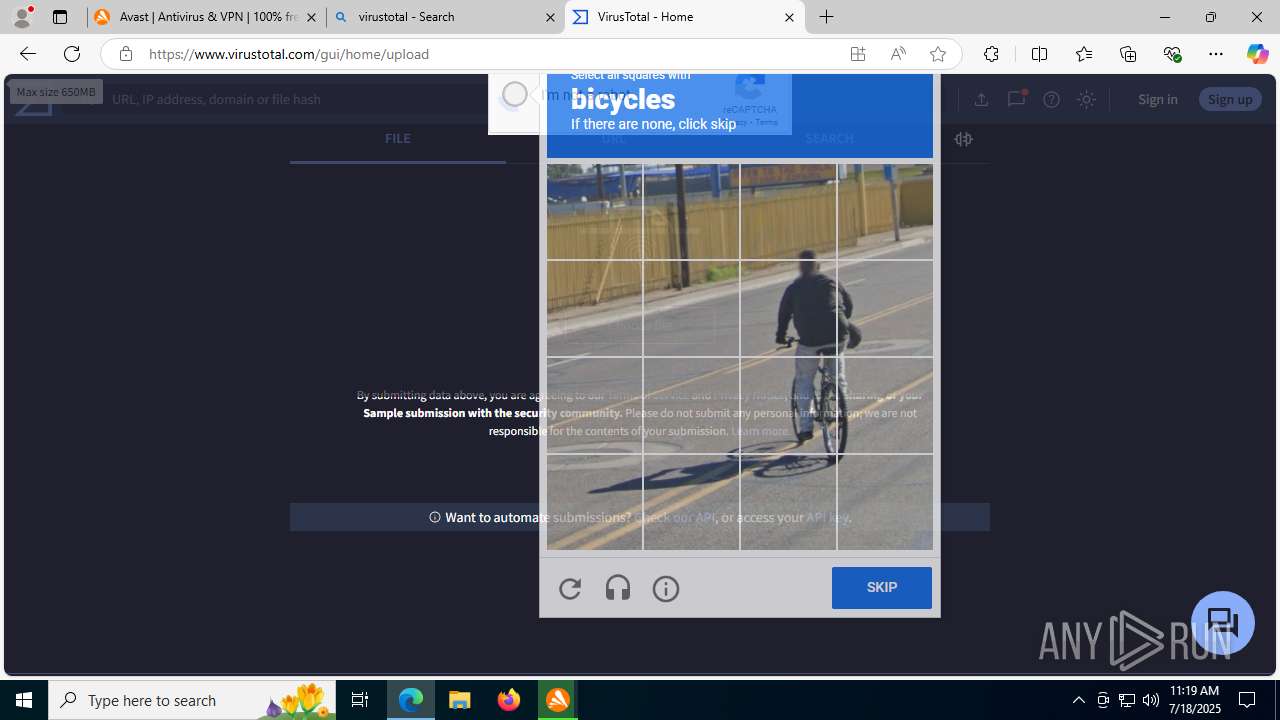Open Microsoft Edge from the taskbar

(x=411, y=700)
